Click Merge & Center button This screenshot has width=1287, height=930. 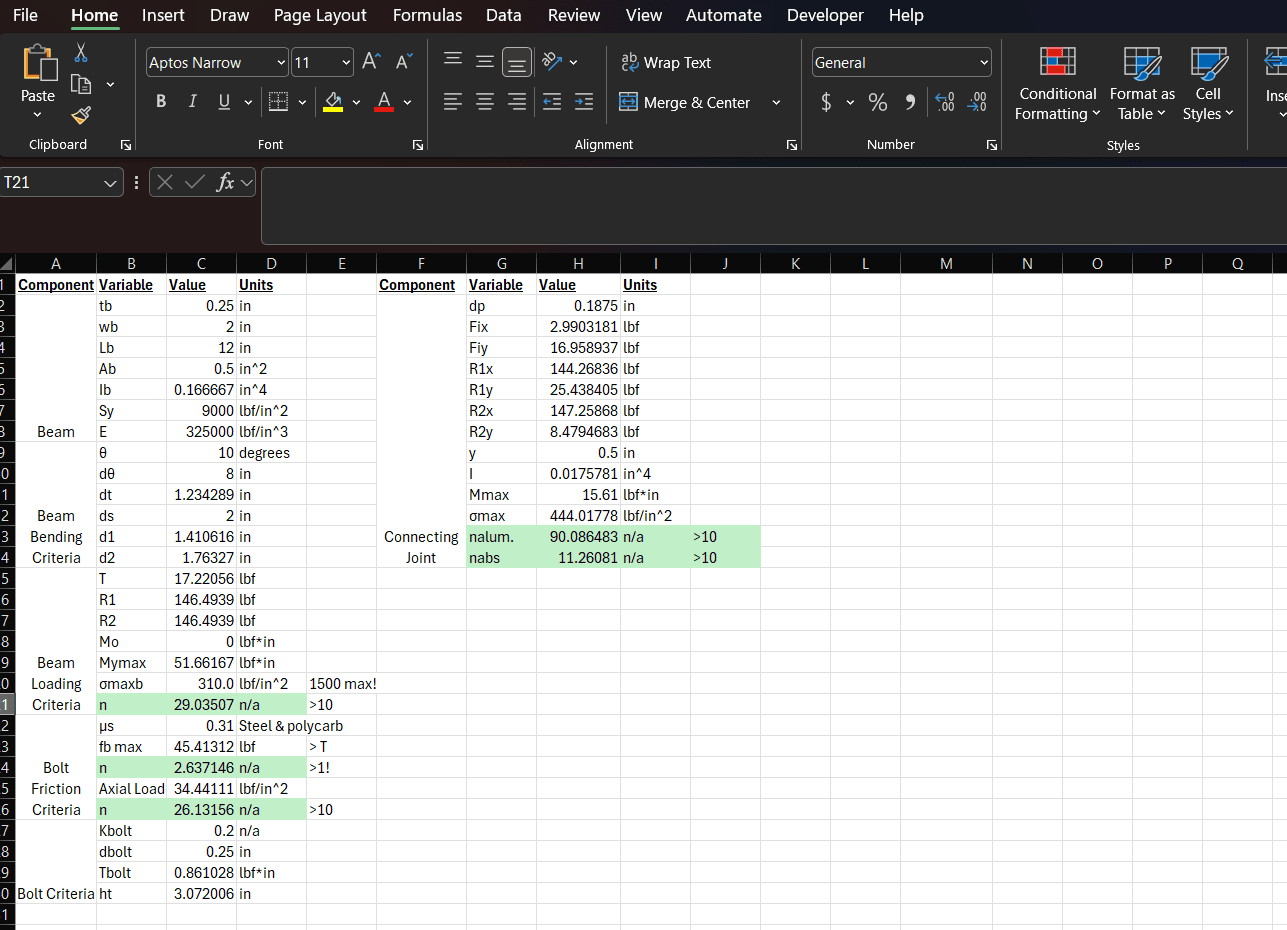pyautogui.click(x=685, y=102)
